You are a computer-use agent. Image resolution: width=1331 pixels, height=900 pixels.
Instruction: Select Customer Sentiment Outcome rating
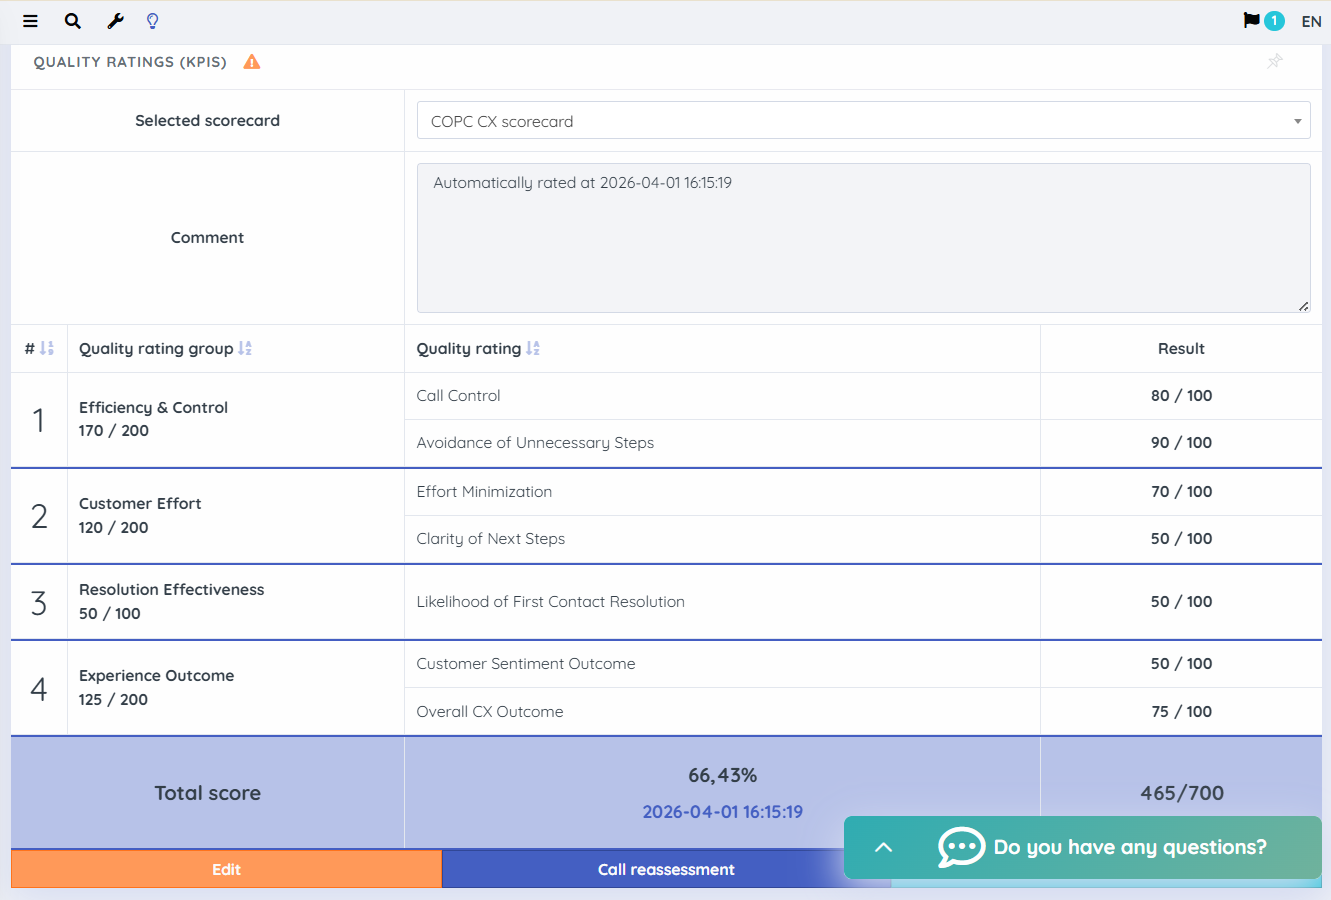(526, 663)
